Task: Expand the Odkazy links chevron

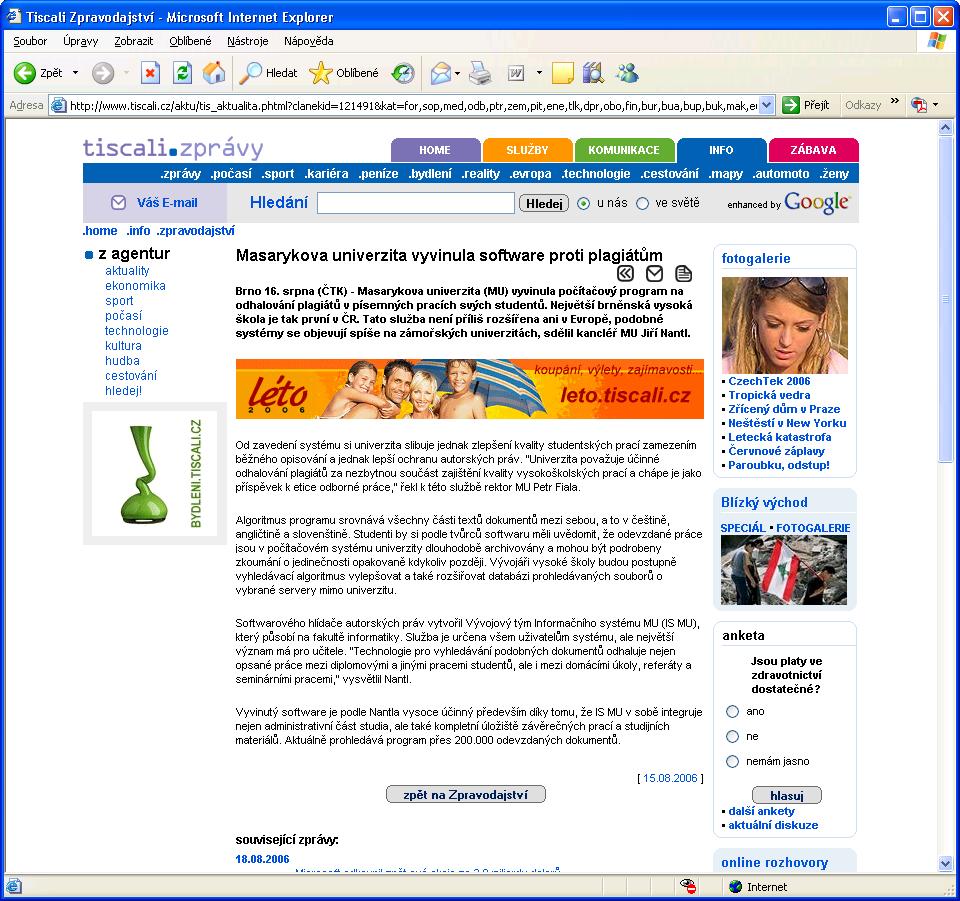Action: (x=894, y=101)
